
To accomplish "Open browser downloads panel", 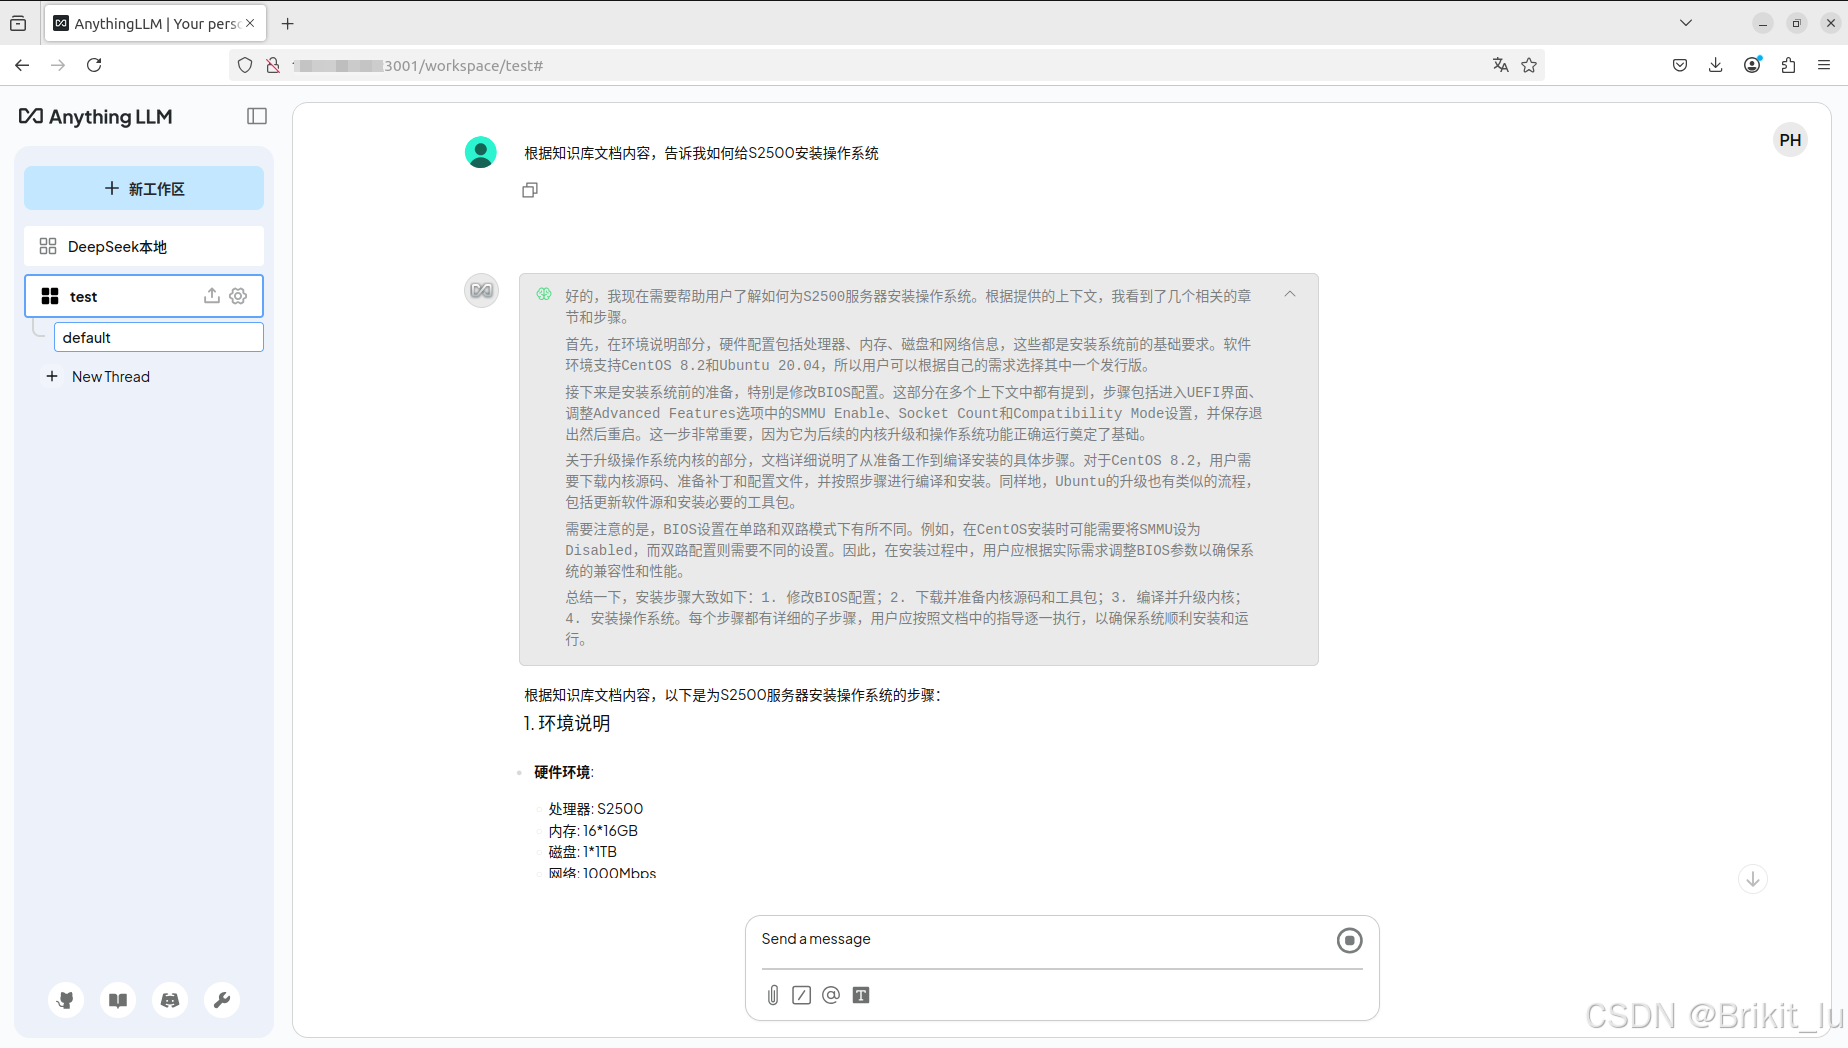I will (1716, 65).
